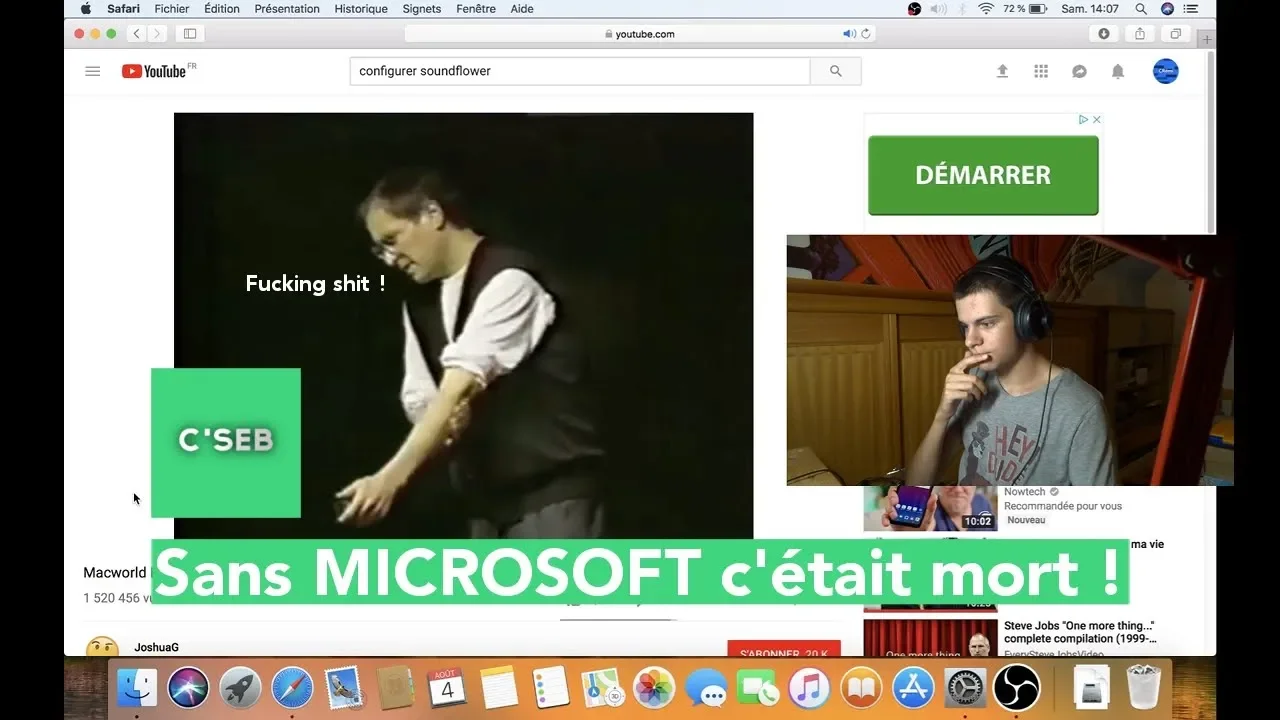Viewport: 1280px width, 720px height.
Task: Click the Steve Jobs video player
Action: (x=463, y=326)
